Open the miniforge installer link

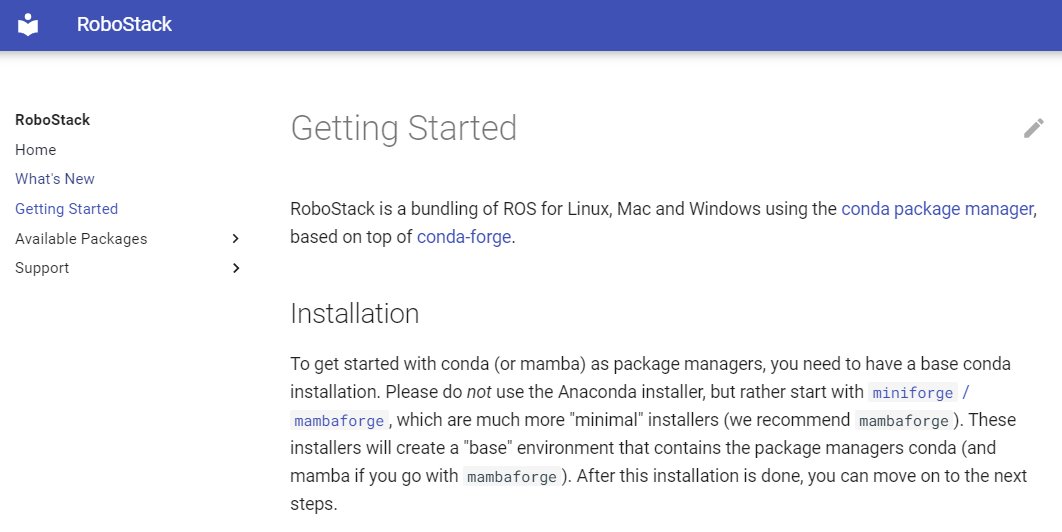coord(912,392)
